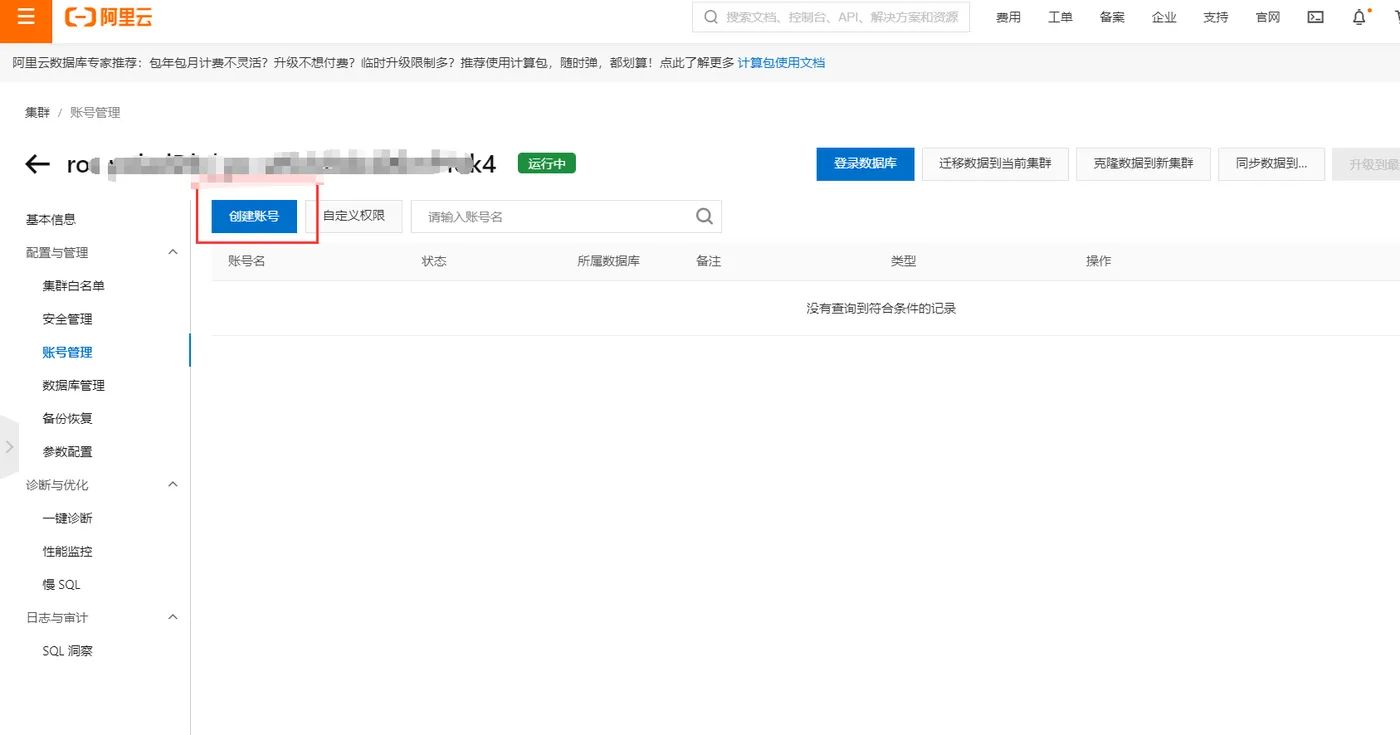
Task: Click 集群 in the breadcrumb
Action: pyautogui.click(x=37, y=113)
